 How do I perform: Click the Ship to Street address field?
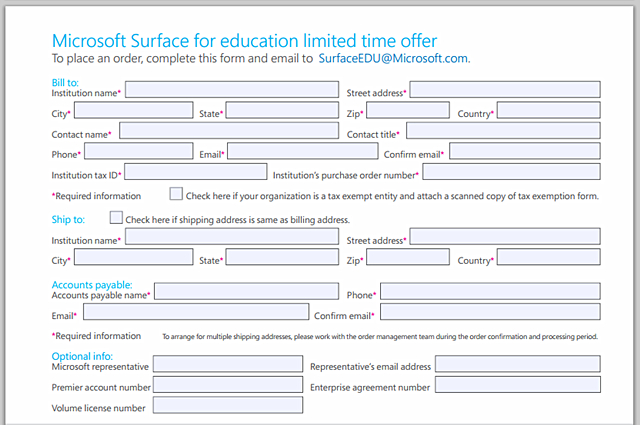click(x=504, y=237)
